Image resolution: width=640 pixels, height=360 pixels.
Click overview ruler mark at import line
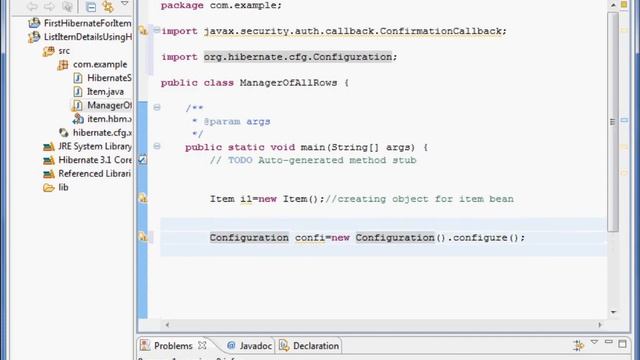click(624, 30)
